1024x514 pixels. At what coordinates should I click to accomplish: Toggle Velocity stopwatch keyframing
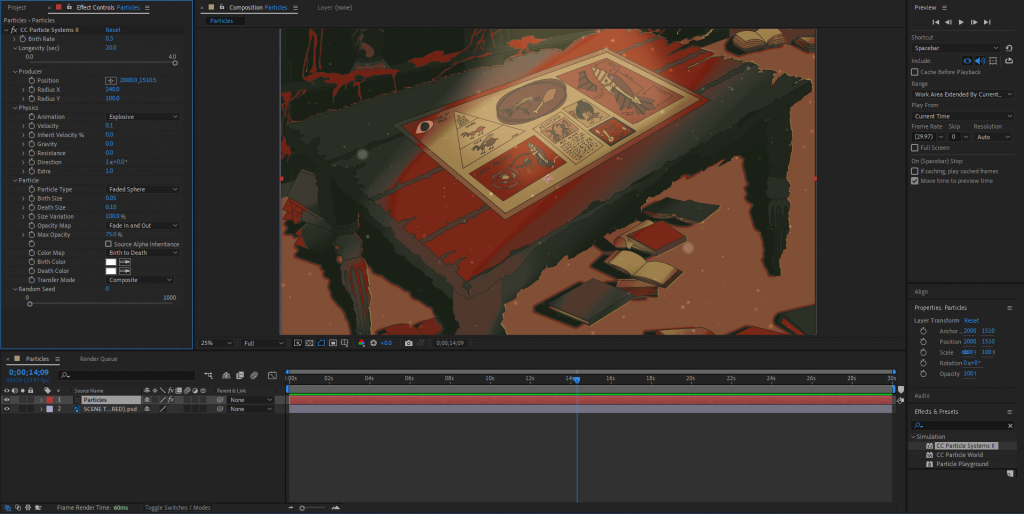(31, 126)
